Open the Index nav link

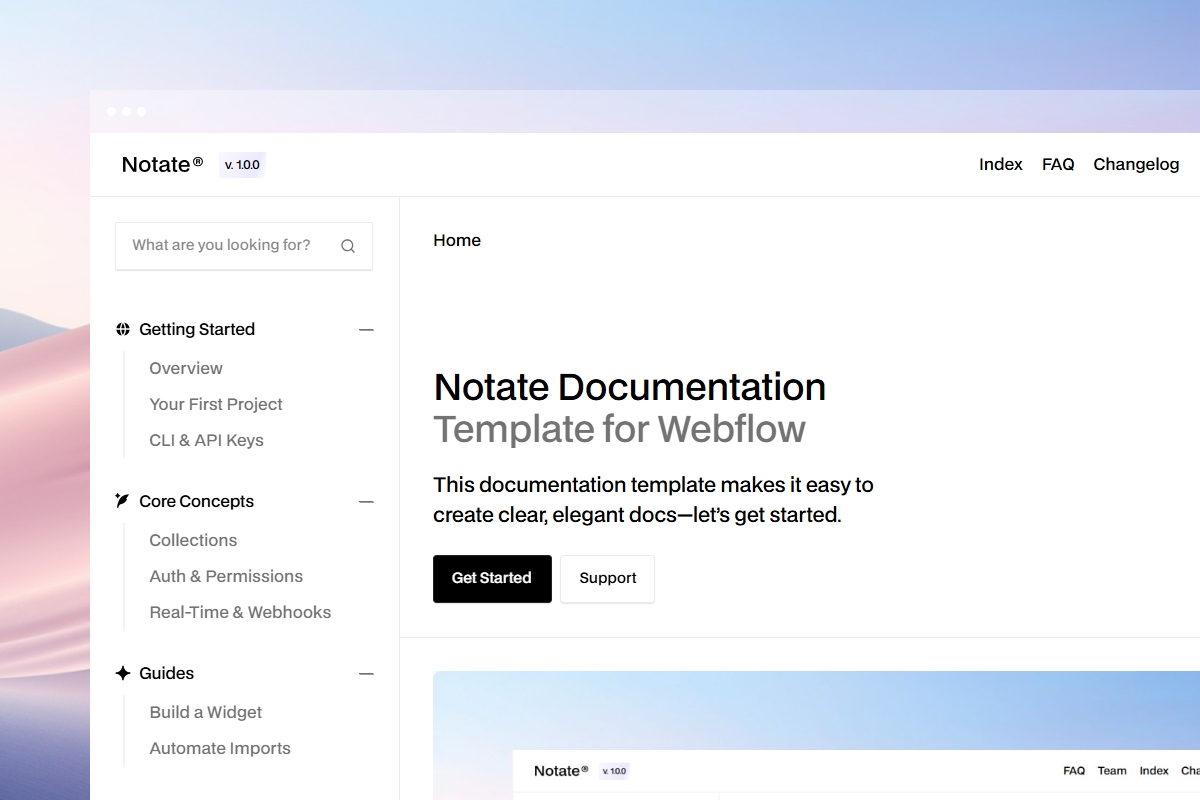[x=1001, y=164]
